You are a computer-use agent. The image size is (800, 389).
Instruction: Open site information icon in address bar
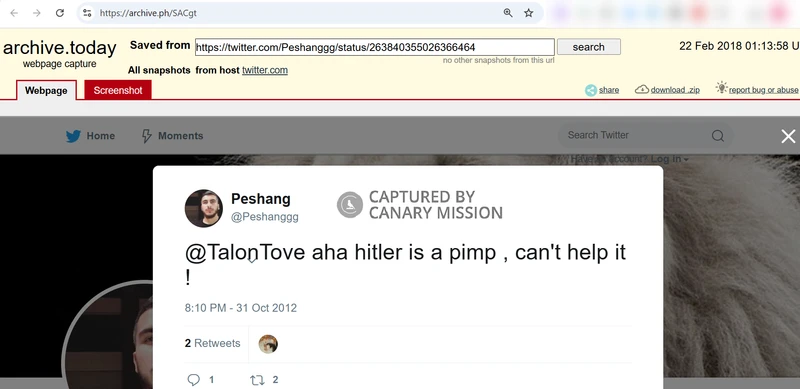(87, 13)
